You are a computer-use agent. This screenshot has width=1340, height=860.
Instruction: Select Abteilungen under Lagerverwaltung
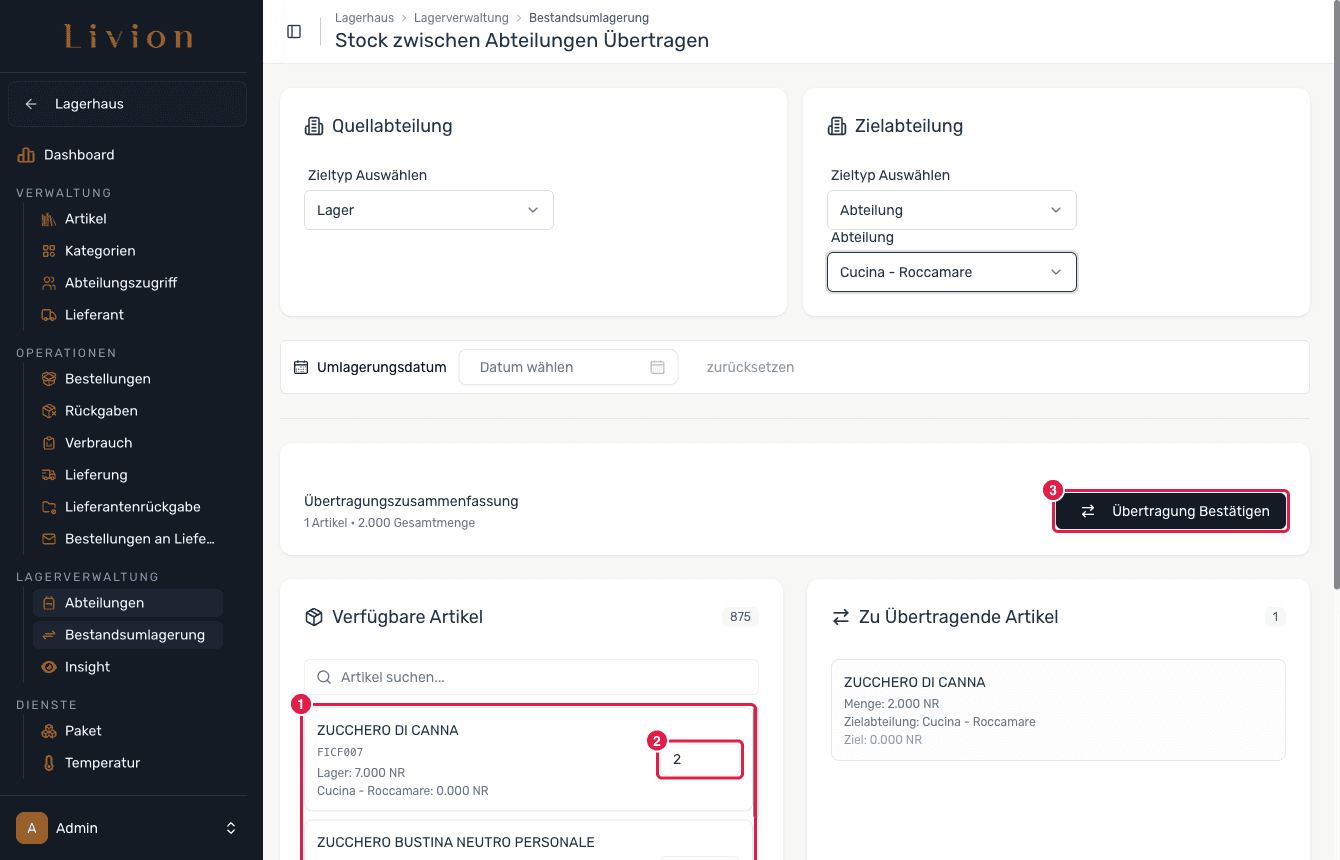tap(128, 603)
